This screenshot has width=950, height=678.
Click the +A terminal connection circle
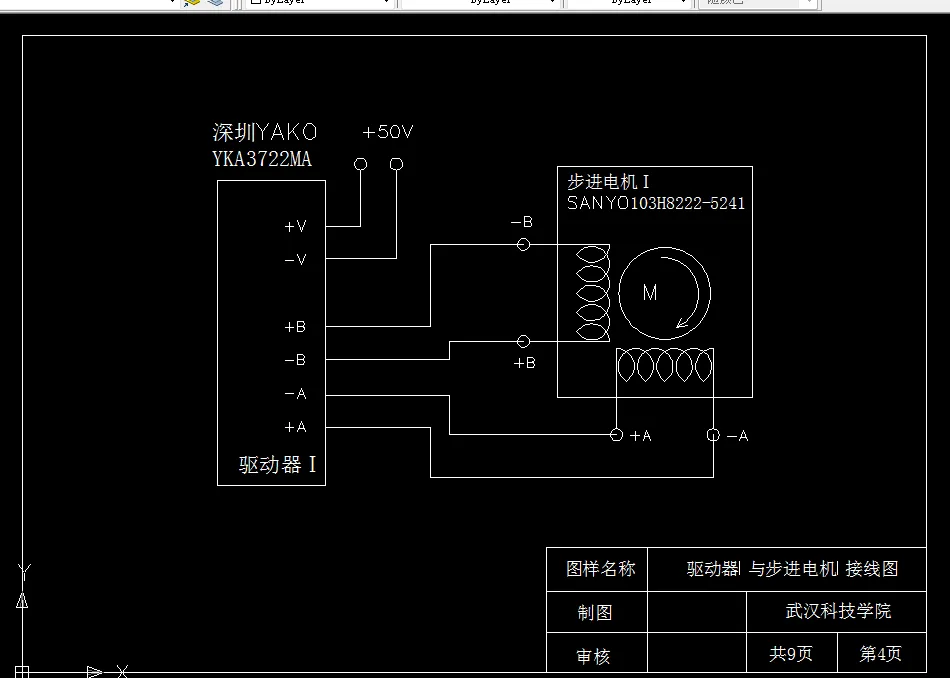click(x=615, y=435)
